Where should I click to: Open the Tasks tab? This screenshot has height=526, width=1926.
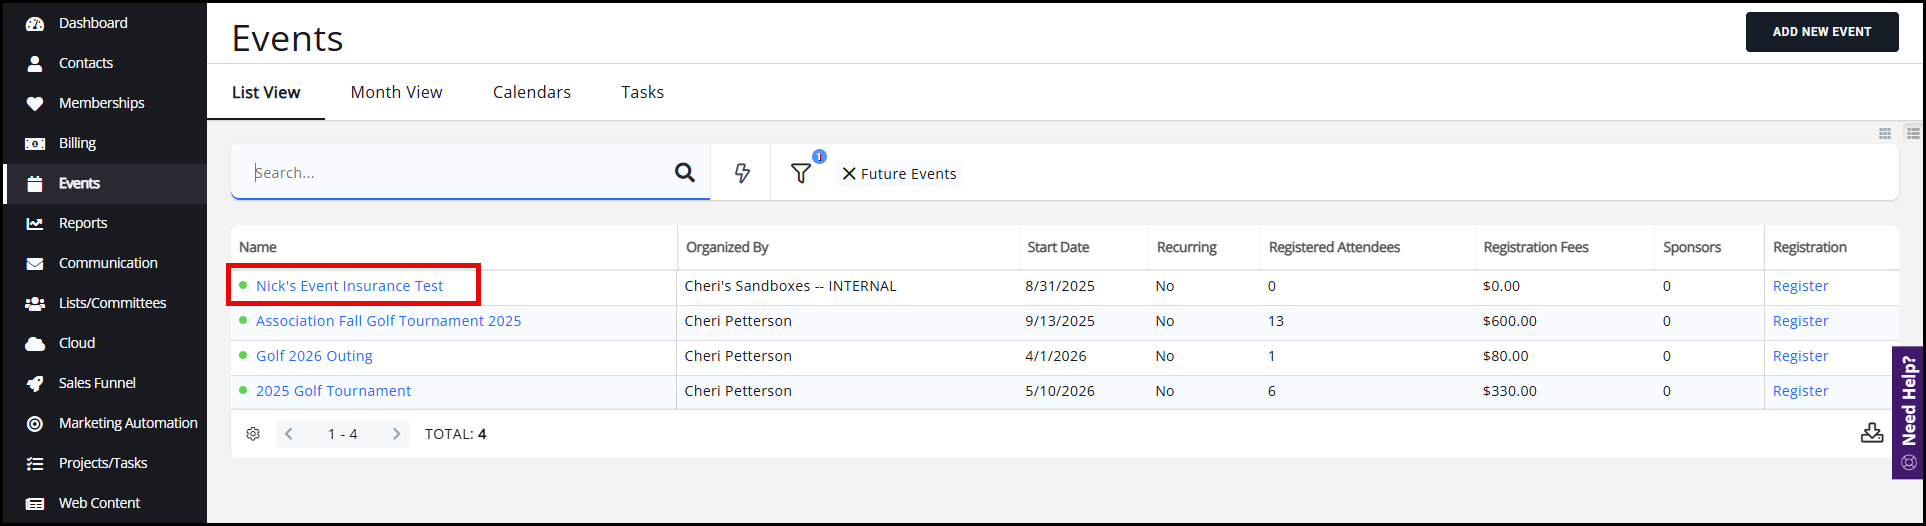pyautogui.click(x=642, y=92)
